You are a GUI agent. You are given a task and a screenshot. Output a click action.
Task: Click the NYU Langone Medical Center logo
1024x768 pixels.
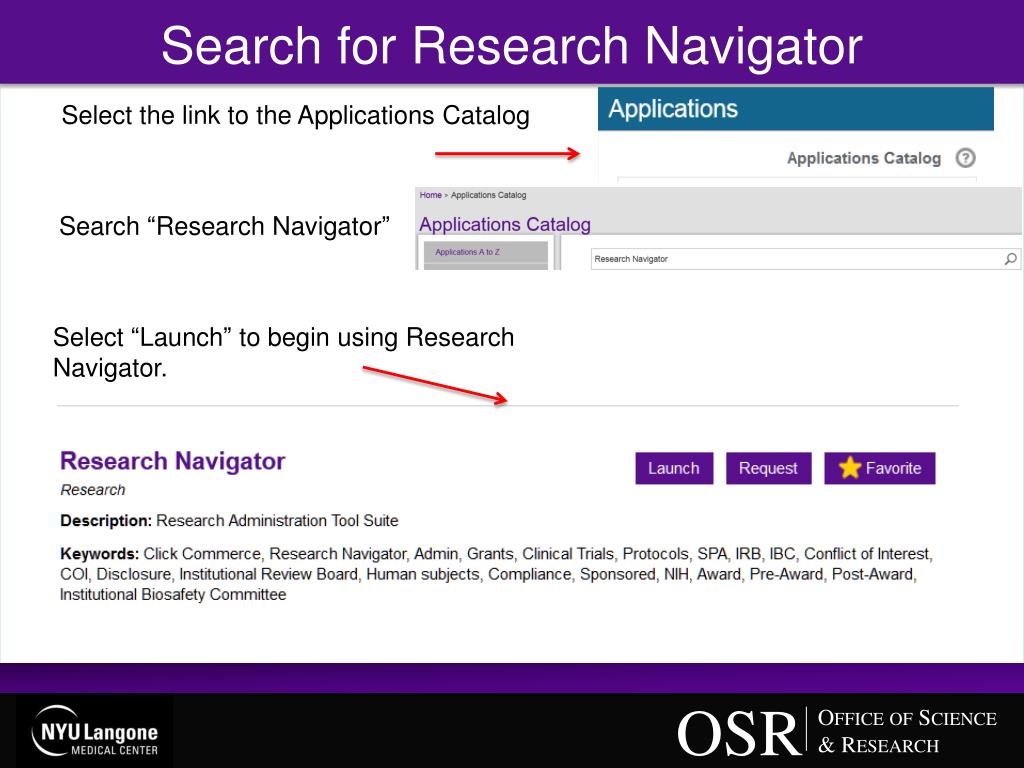pyautogui.click(x=95, y=731)
